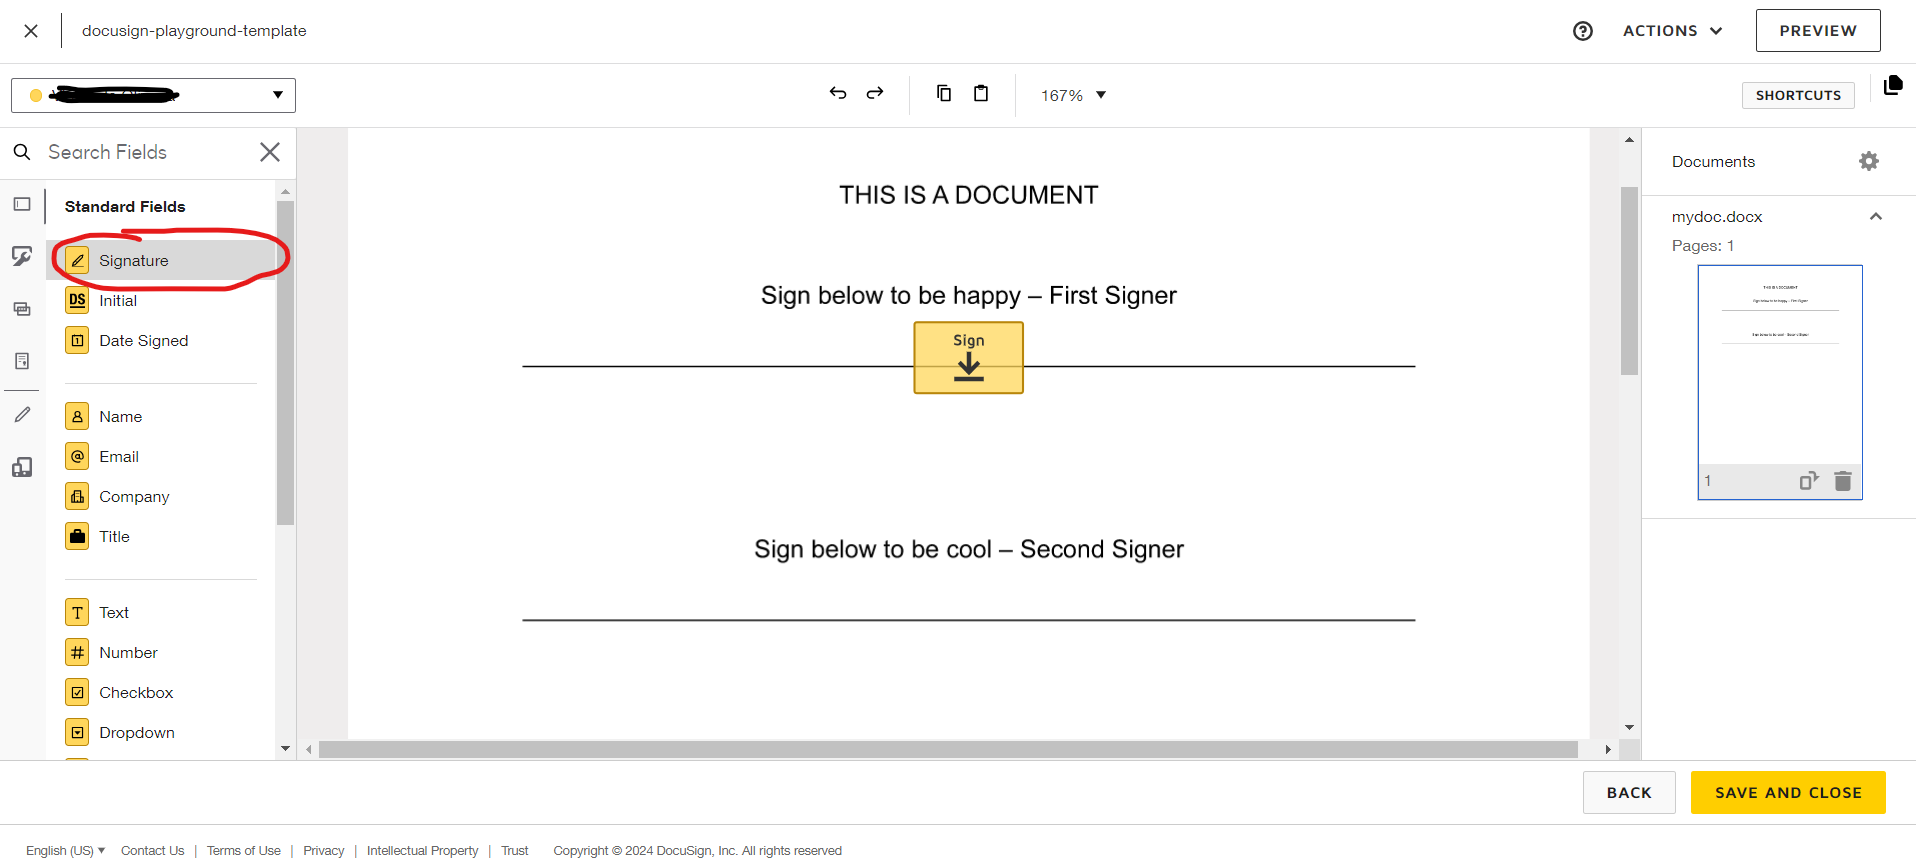The image size is (1916, 867).
Task: Open the Documents settings gear
Action: pyautogui.click(x=1869, y=161)
